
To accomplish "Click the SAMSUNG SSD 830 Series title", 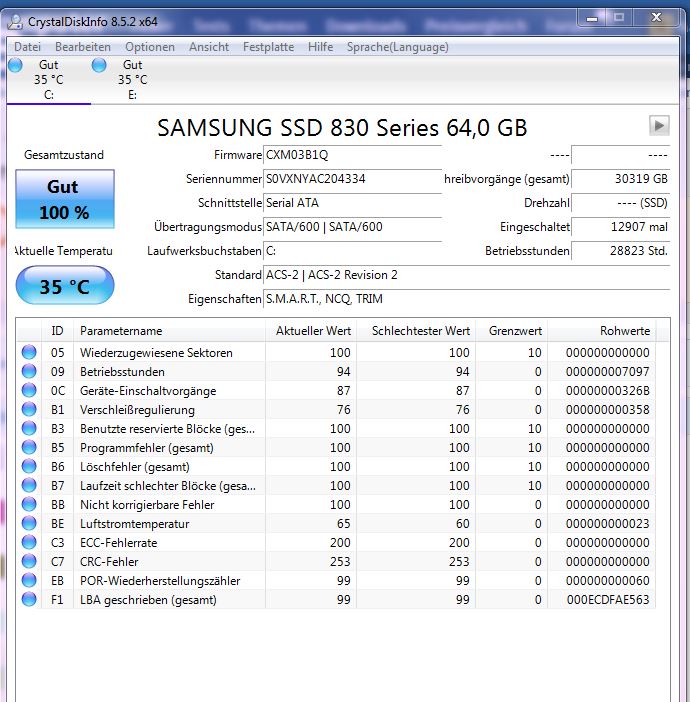I will pos(342,128).
